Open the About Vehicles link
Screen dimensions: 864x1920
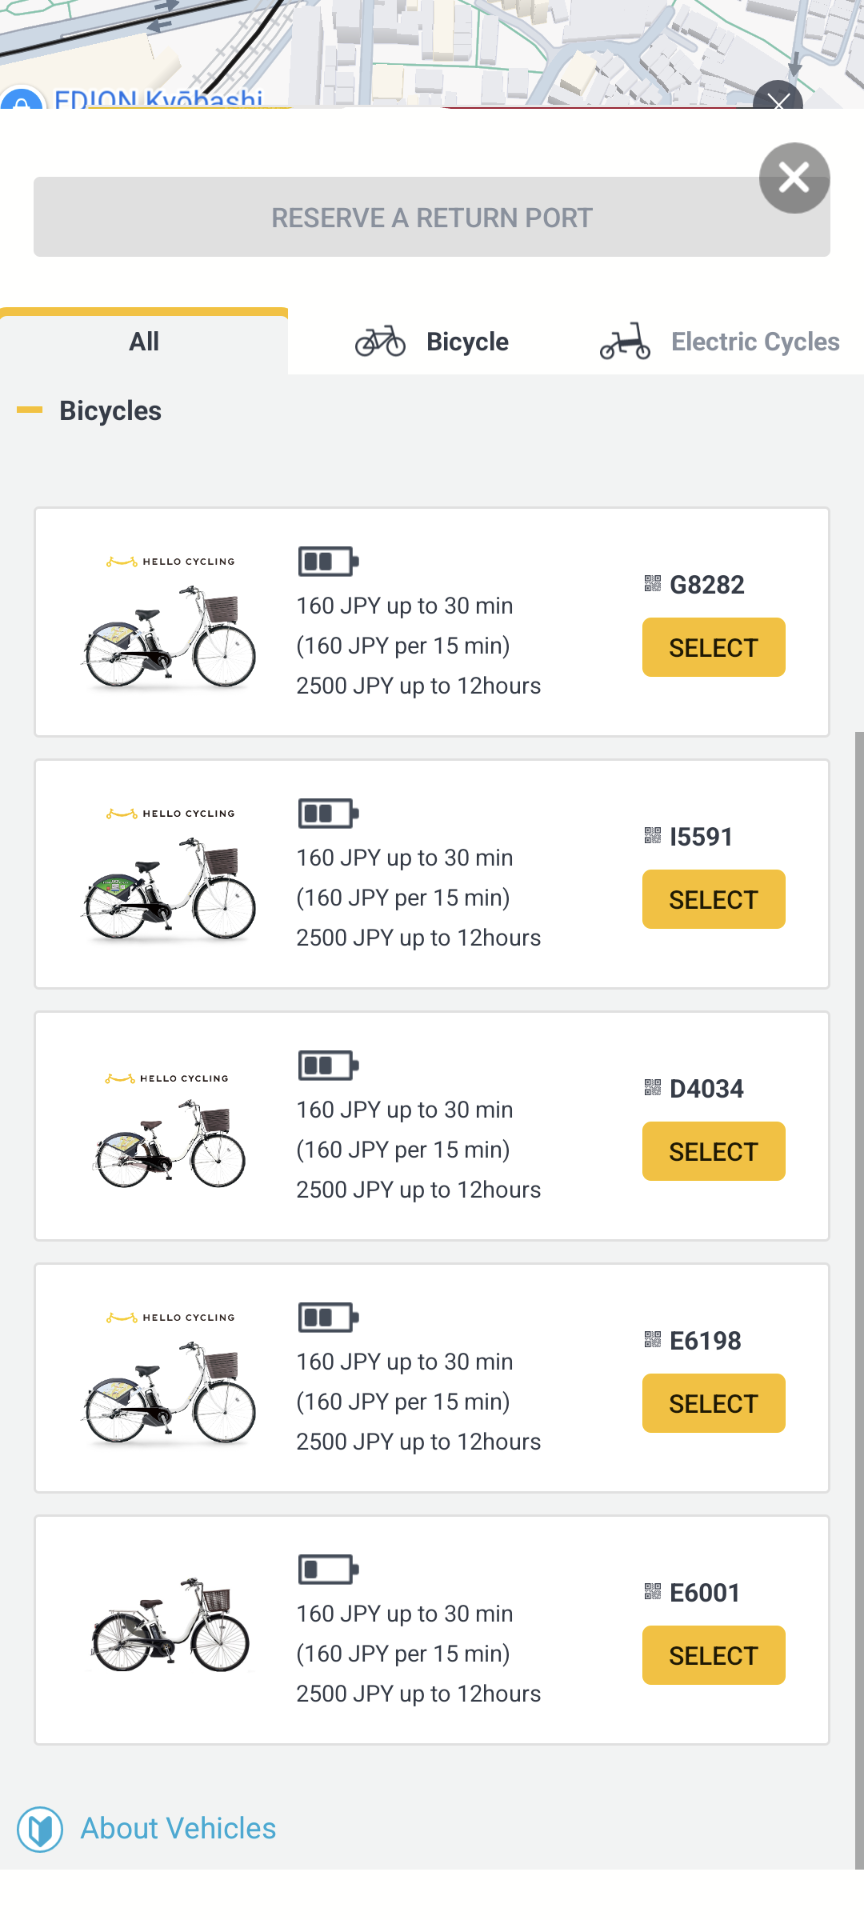pos(178,1829)
